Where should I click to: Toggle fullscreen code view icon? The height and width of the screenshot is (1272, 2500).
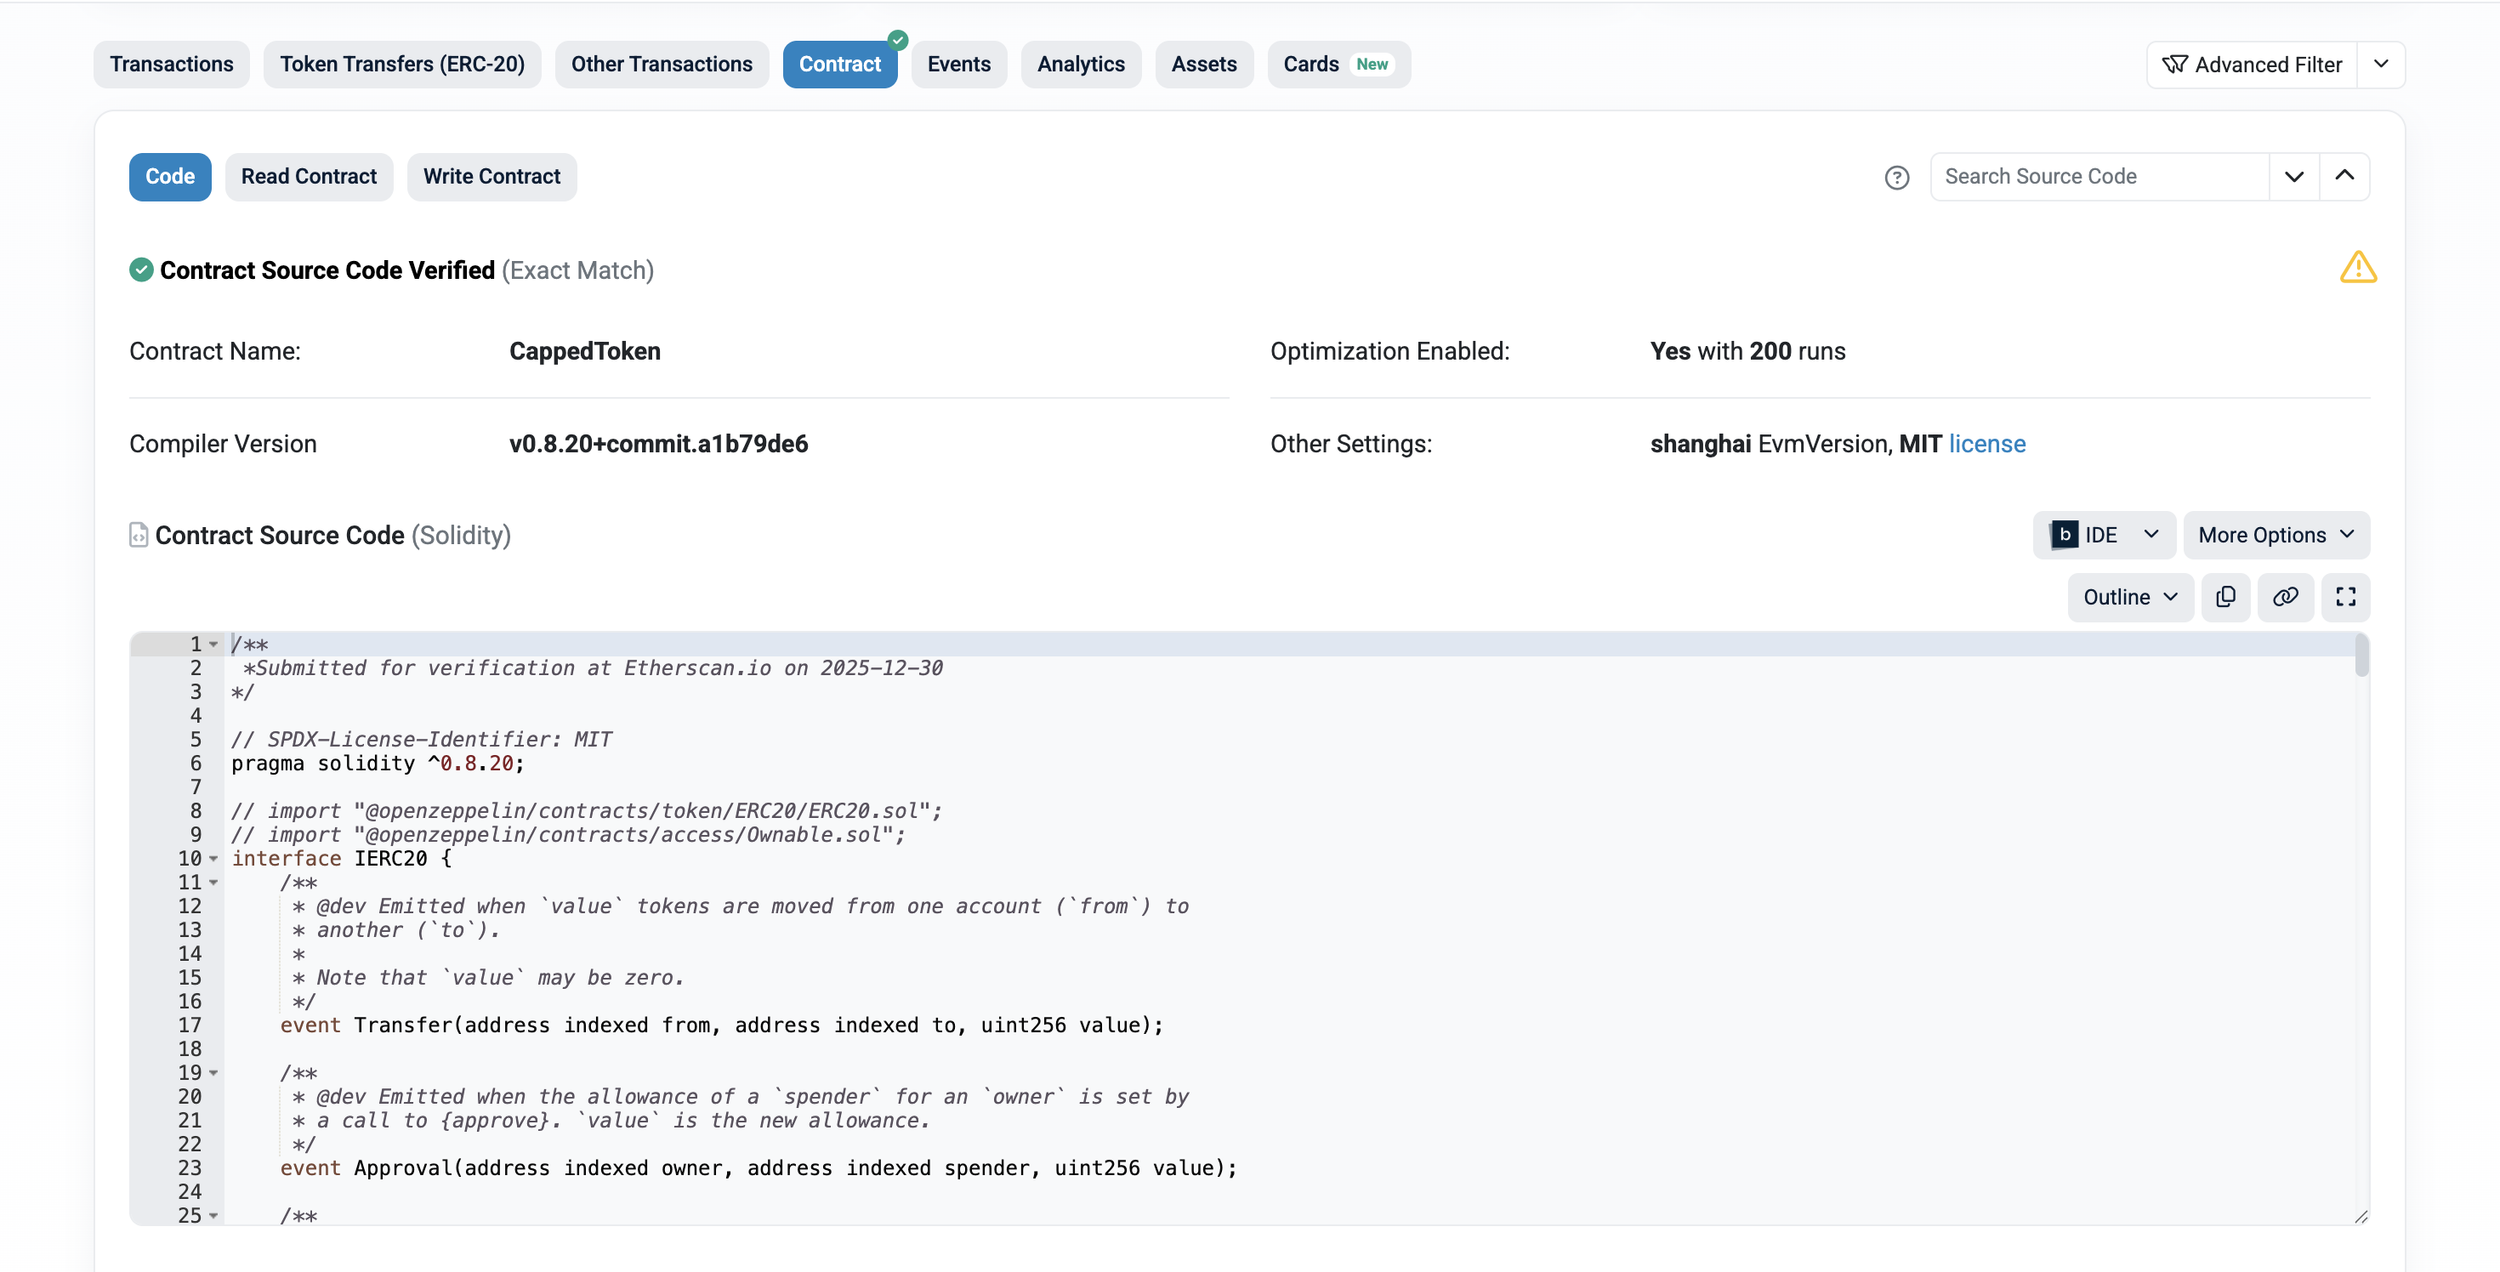(2345, 597)
